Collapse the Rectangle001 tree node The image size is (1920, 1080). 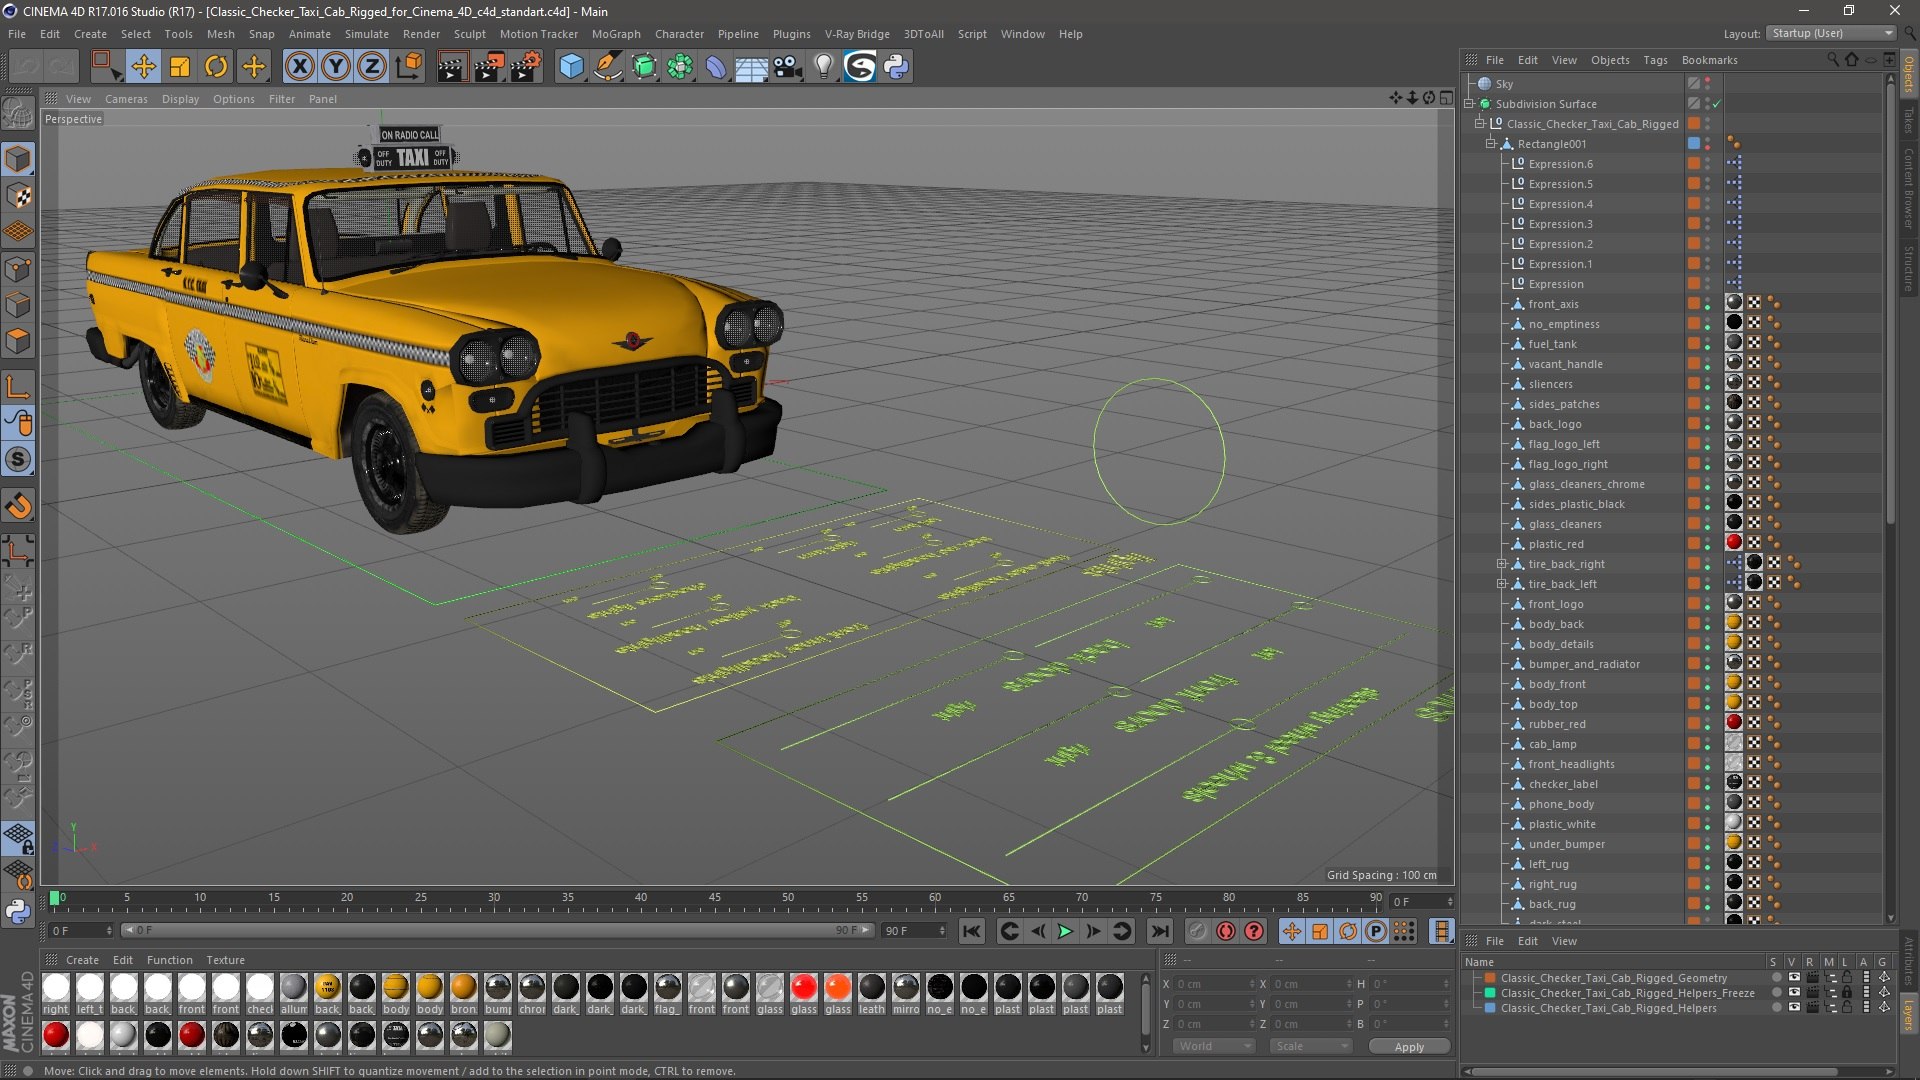click(x=1491, y=144)
